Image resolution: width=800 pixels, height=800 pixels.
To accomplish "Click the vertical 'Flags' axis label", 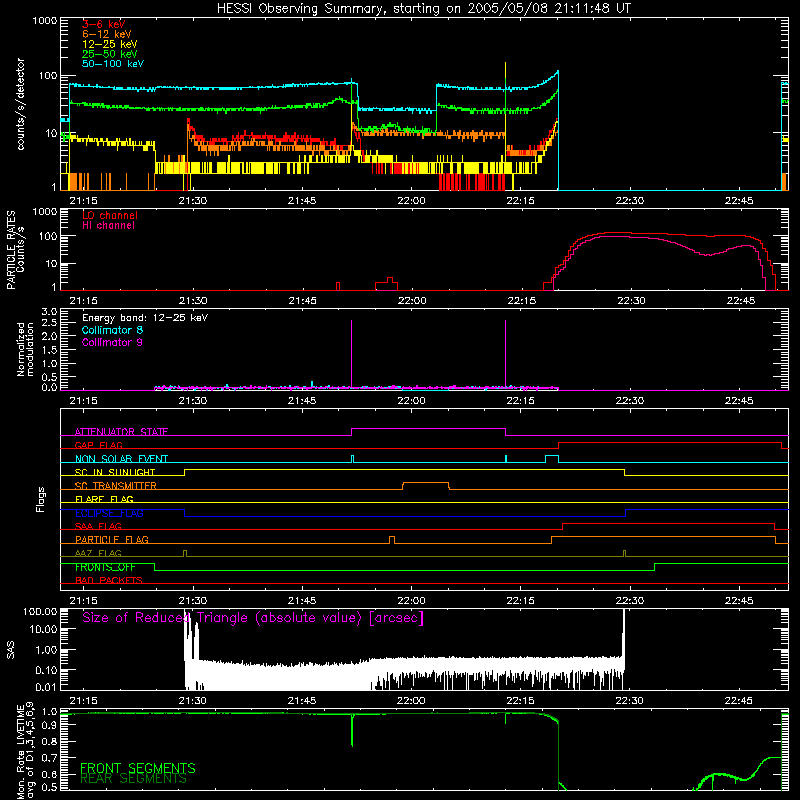I will (x=41, y=499).
